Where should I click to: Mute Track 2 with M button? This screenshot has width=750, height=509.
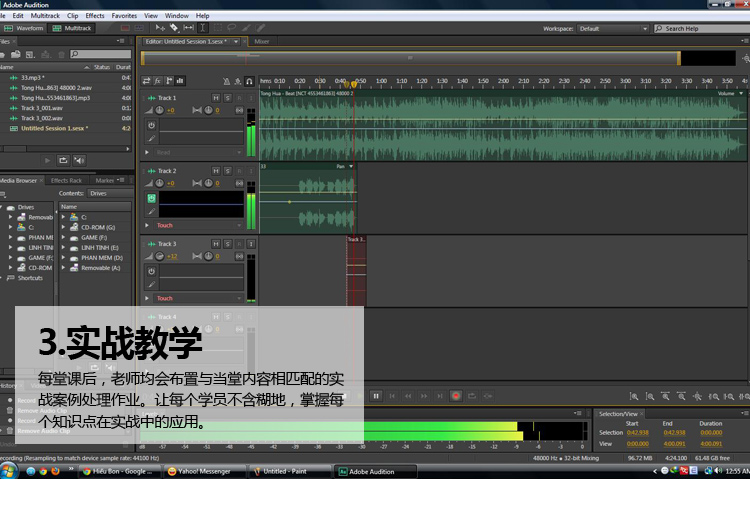[x=216, y=171]
